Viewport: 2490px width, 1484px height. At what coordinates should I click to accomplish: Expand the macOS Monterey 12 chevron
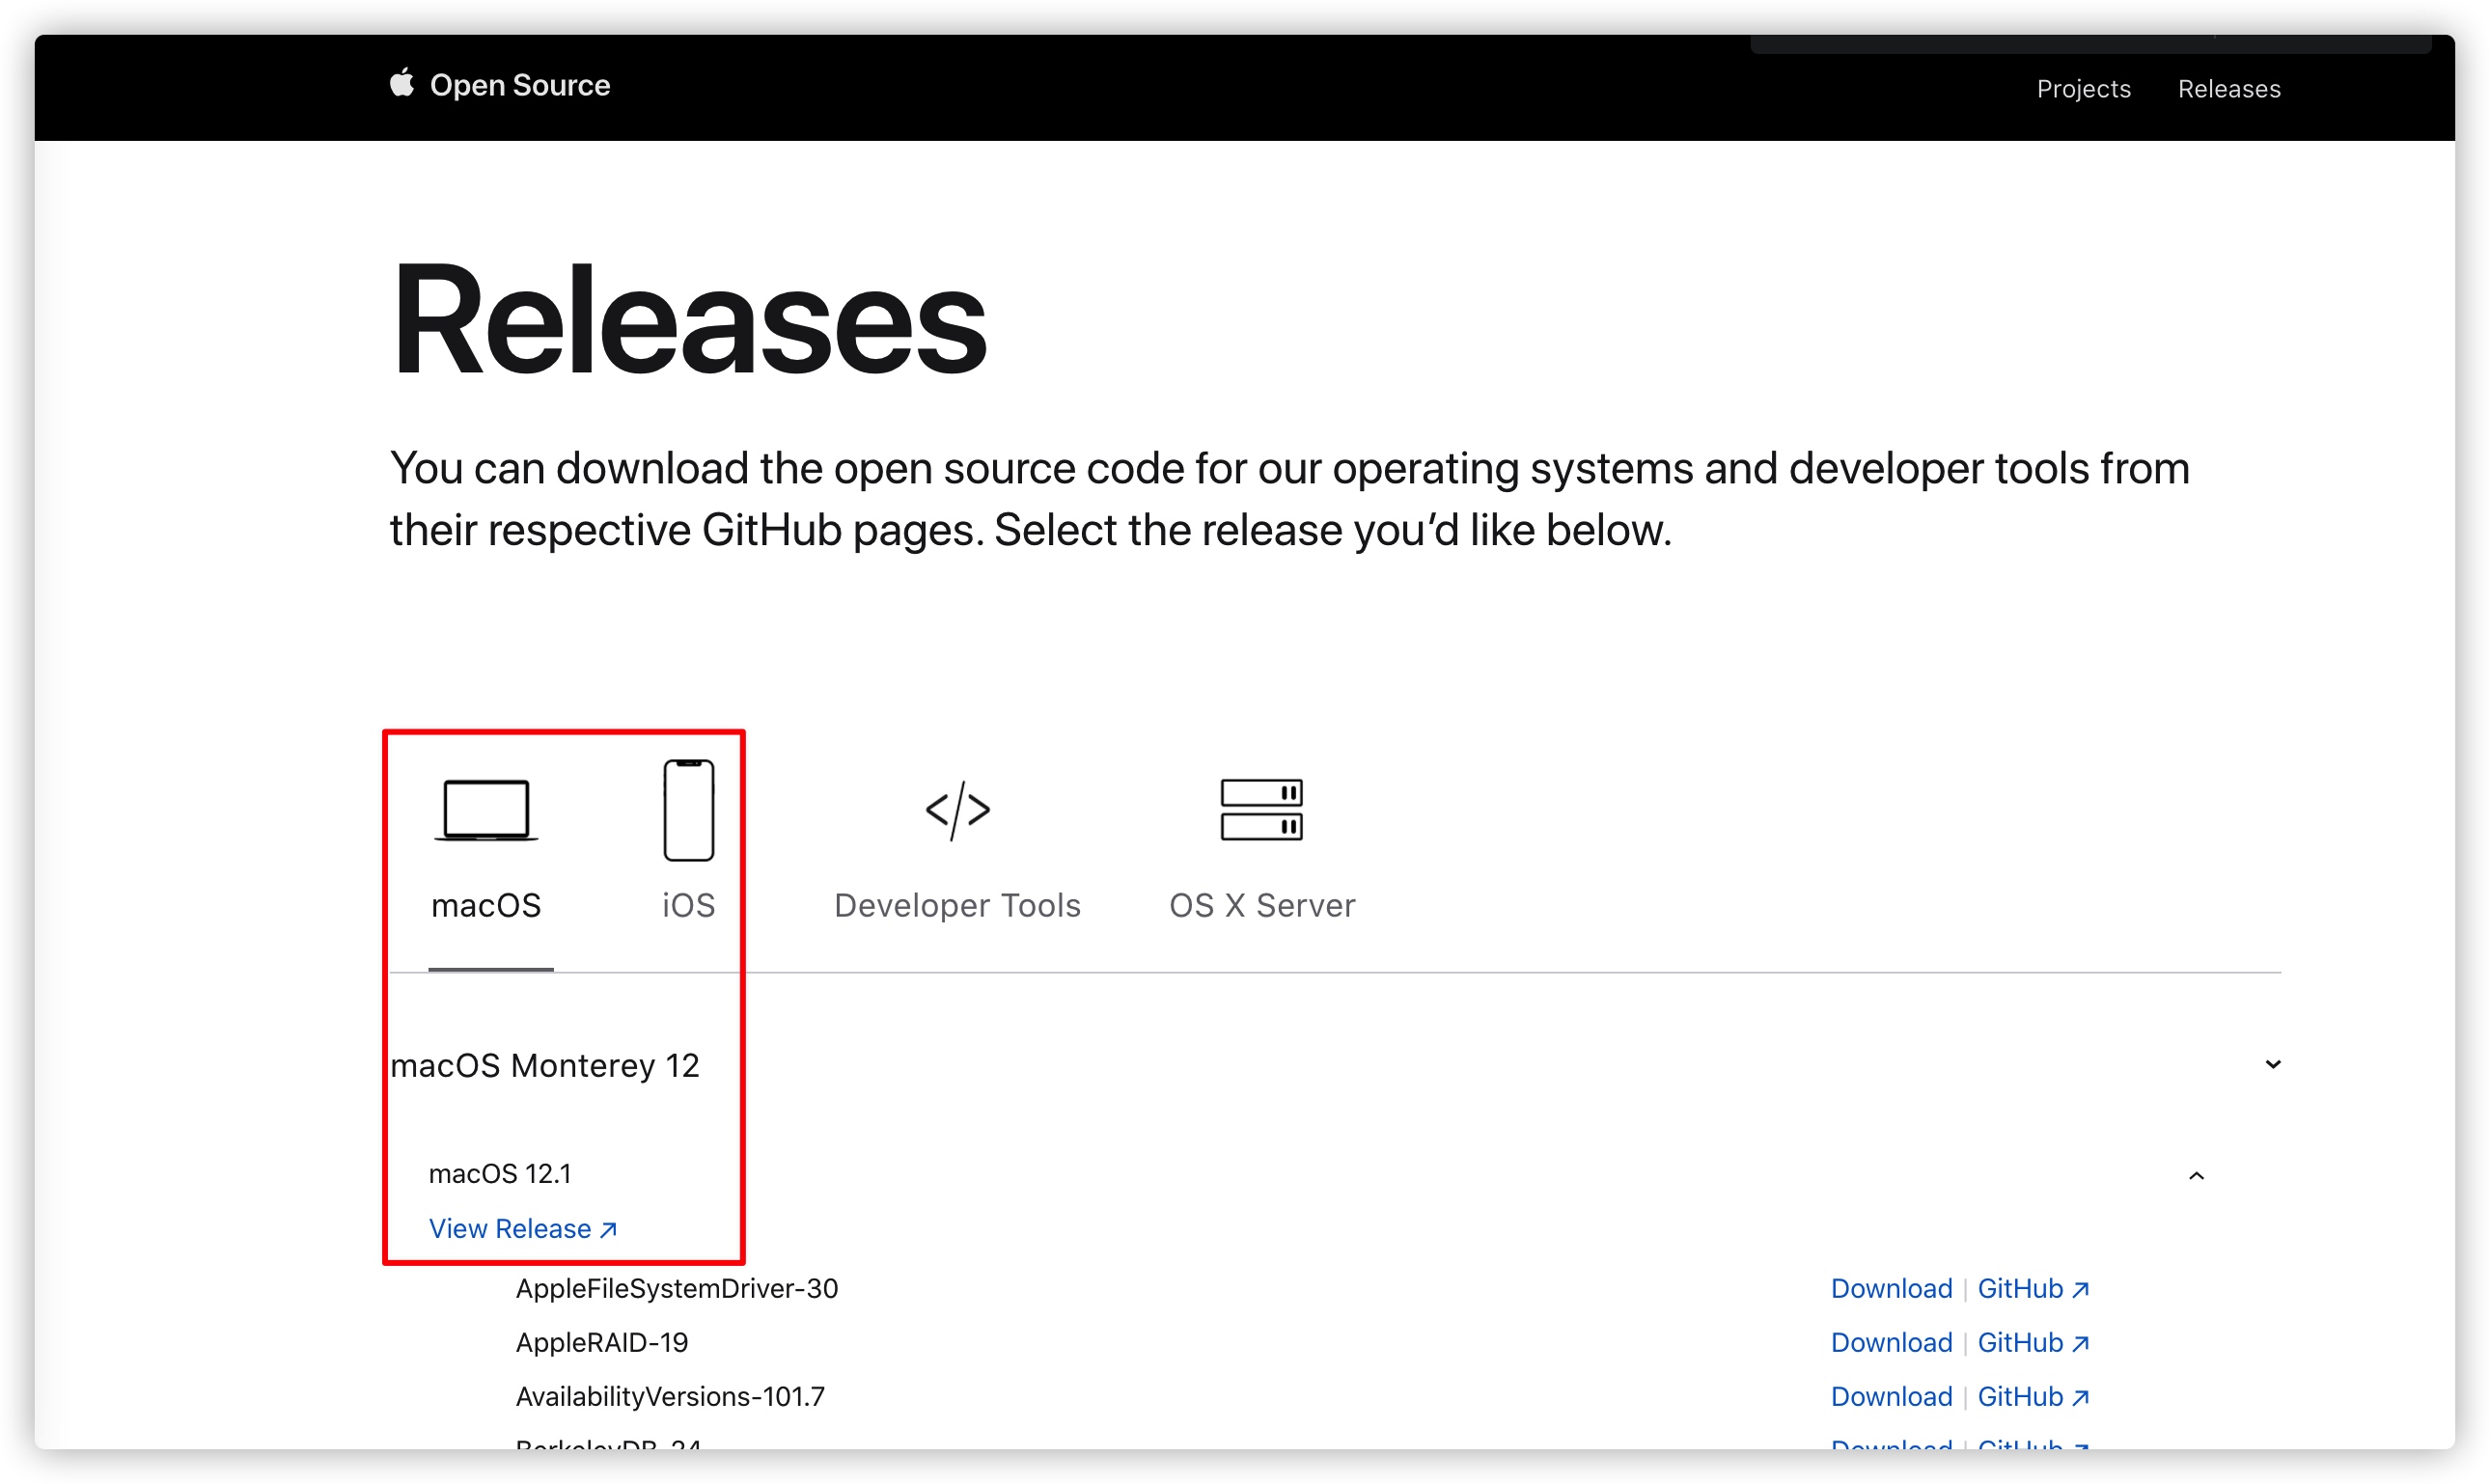pos(2272,1065)
